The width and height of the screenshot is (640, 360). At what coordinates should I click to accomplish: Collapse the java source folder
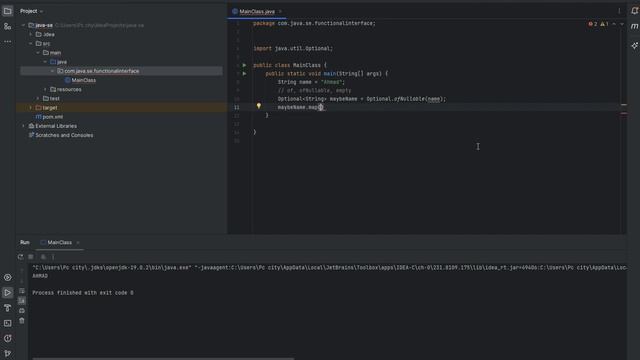click(x=45, y=62)
